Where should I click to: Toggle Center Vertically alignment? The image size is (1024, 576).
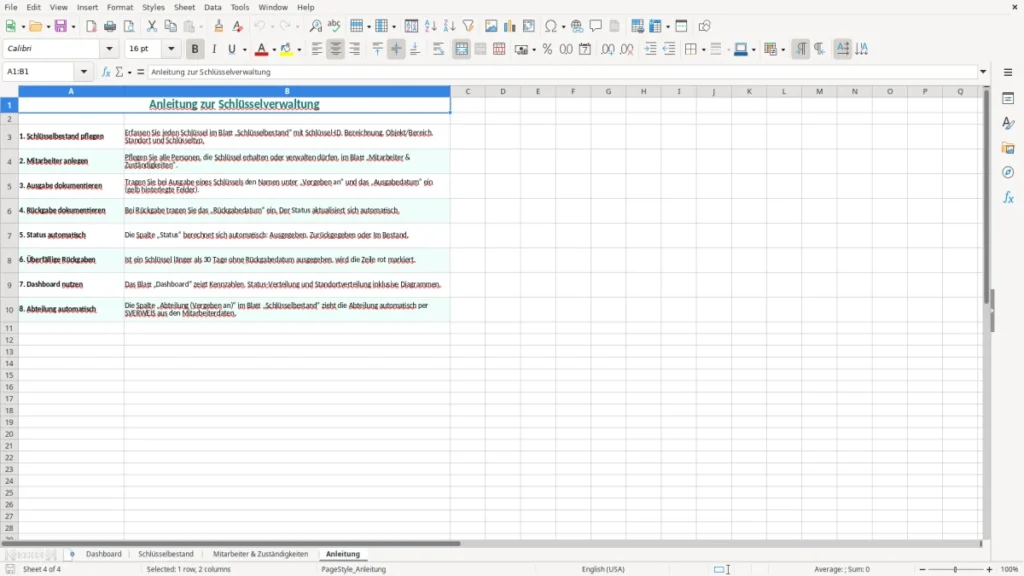(x=396, y=49)
